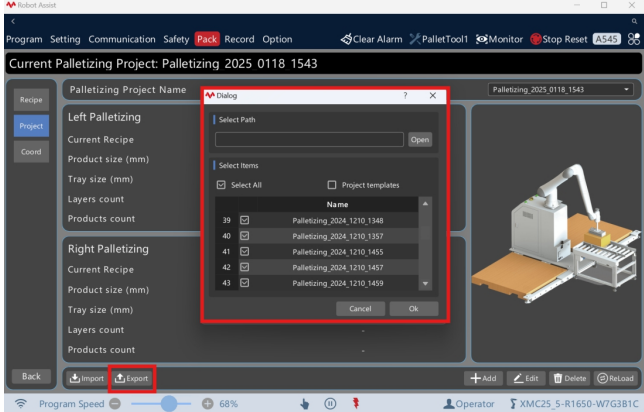Open the Safety menu
644x412 pixels.
[x=176, y=39]
